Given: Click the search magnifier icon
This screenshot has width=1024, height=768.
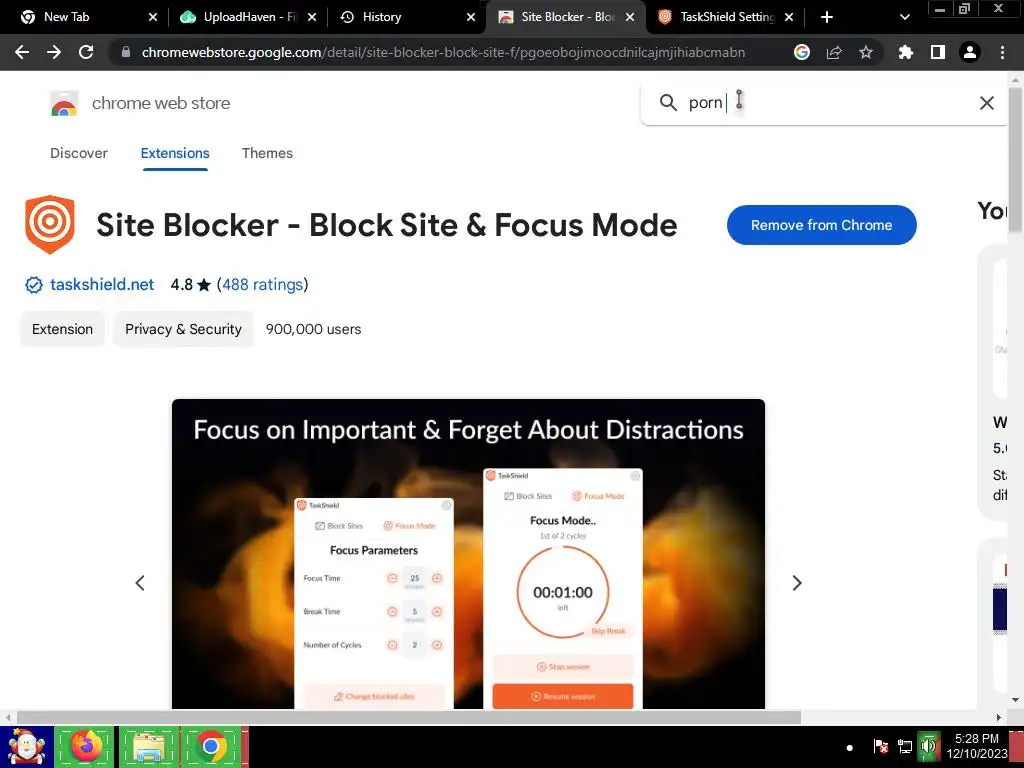Looking at the screenshot, I should 667,103.
